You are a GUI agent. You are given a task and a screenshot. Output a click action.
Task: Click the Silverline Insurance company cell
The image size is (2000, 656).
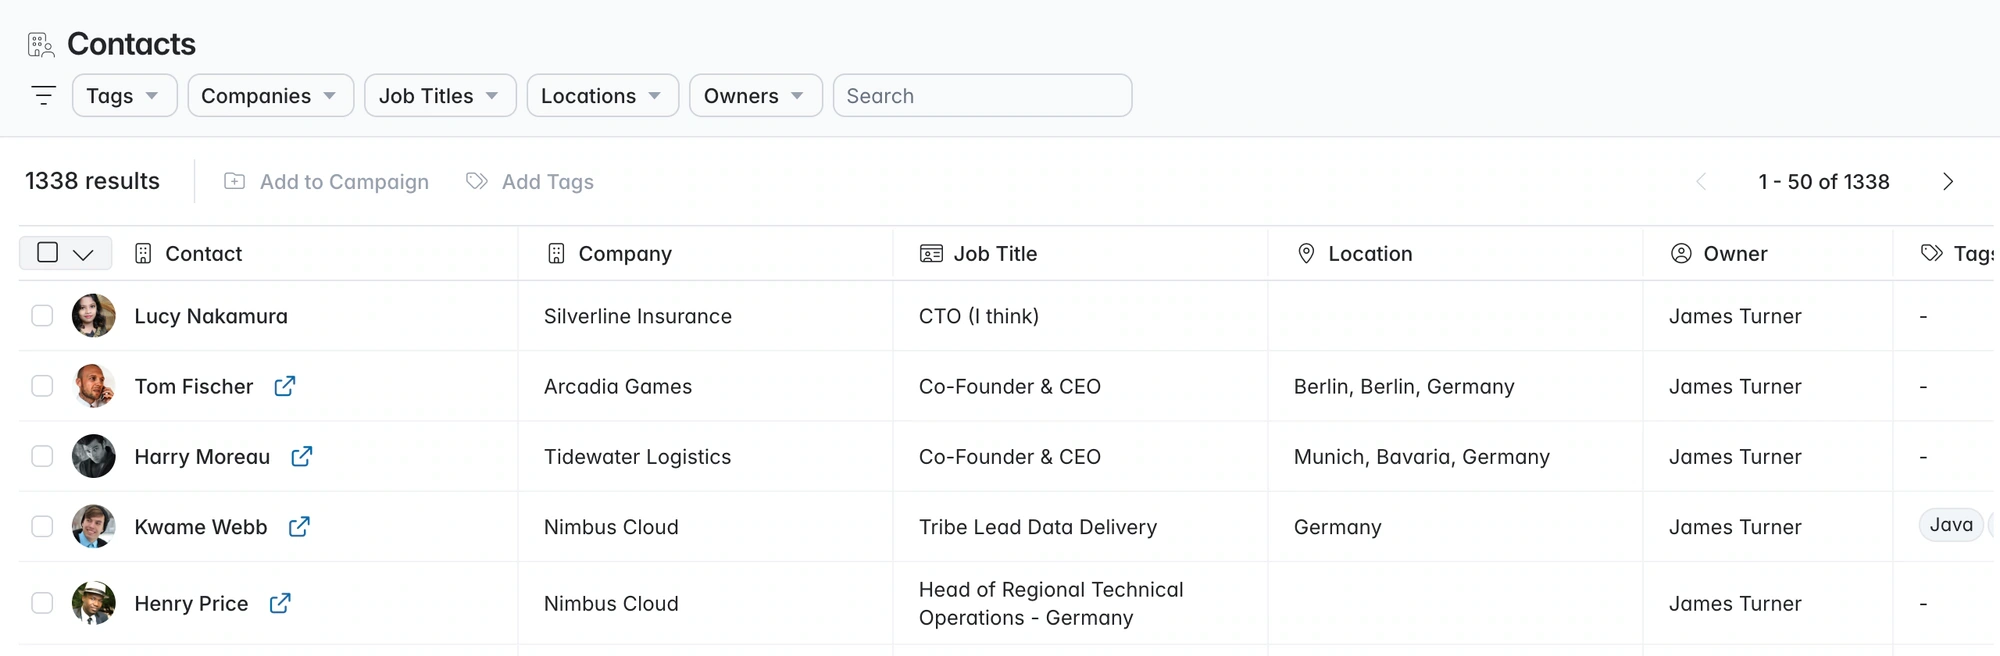coord(638,316)
